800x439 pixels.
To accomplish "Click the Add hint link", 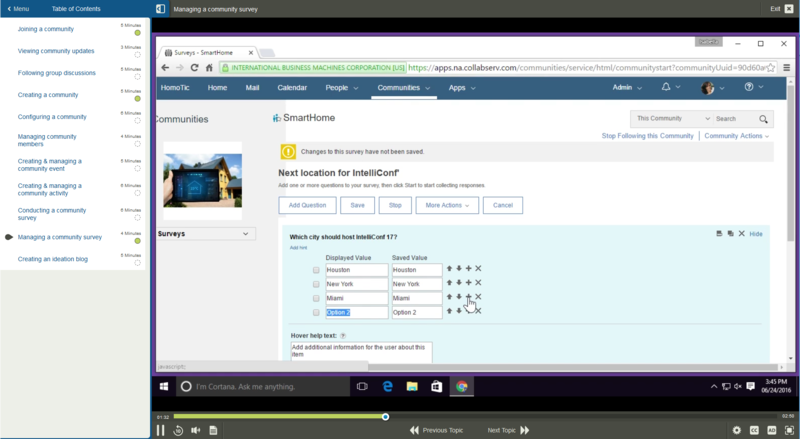I will point(298,248).
